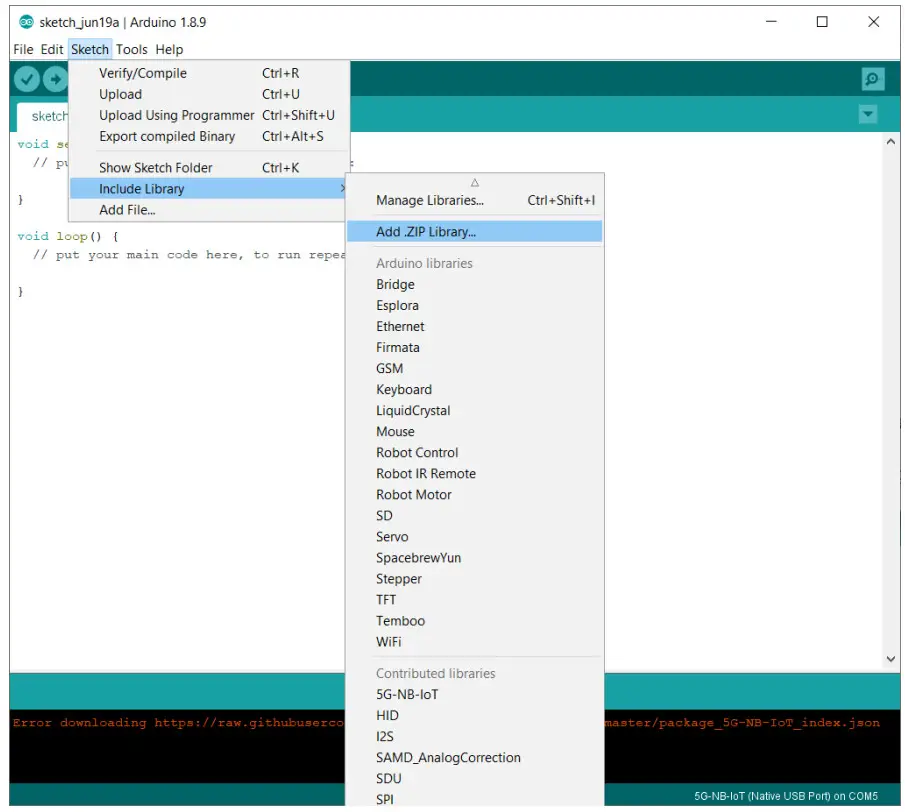
Task: Include the Servo library
Action: click(x=392, y=536)
